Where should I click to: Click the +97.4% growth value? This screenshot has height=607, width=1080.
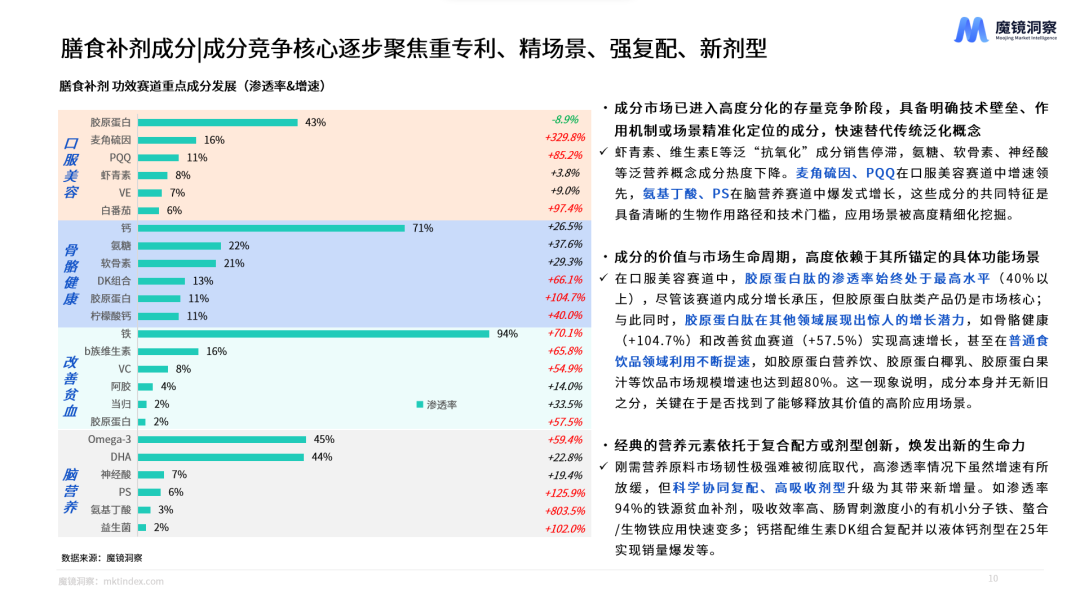click(565, 208)
